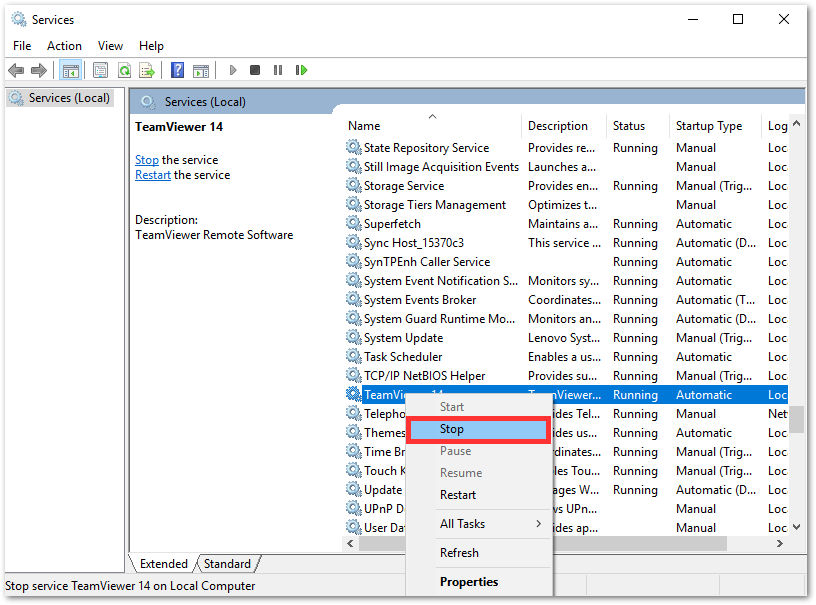The width and height of the screenshot is (816, 605).
Task: Click the Properties sheet toolbar icon
Action: [x=100, y=70]
